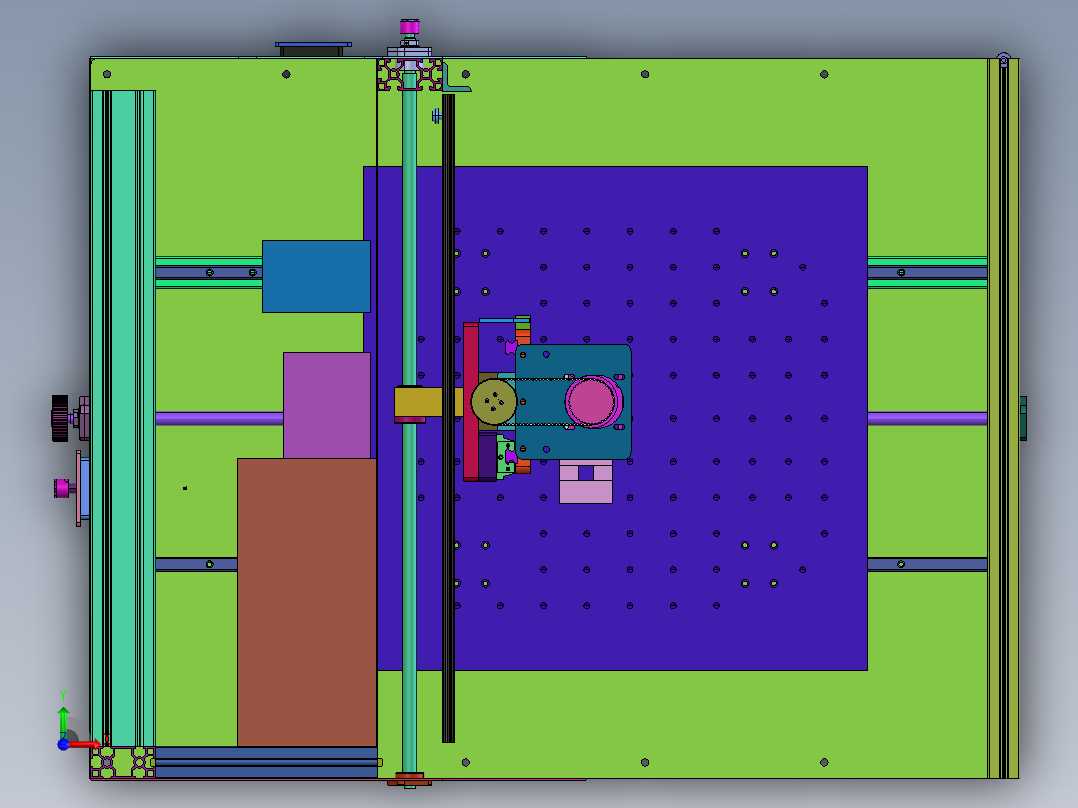Select the lower left gray-blue rail
Image resolution: width=1078 pixels, height=808 pixels.
[197, 565]
